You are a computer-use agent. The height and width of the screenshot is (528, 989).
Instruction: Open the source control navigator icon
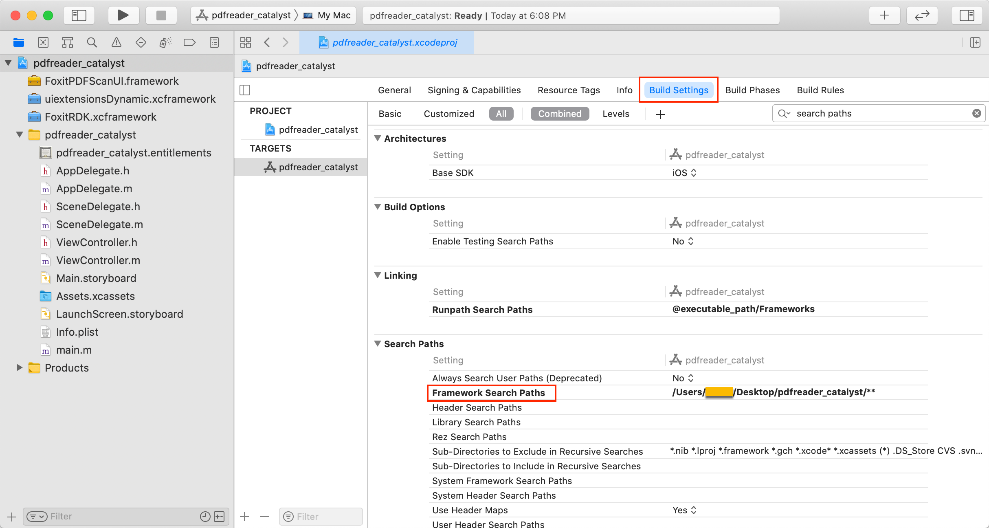[43, 43]
